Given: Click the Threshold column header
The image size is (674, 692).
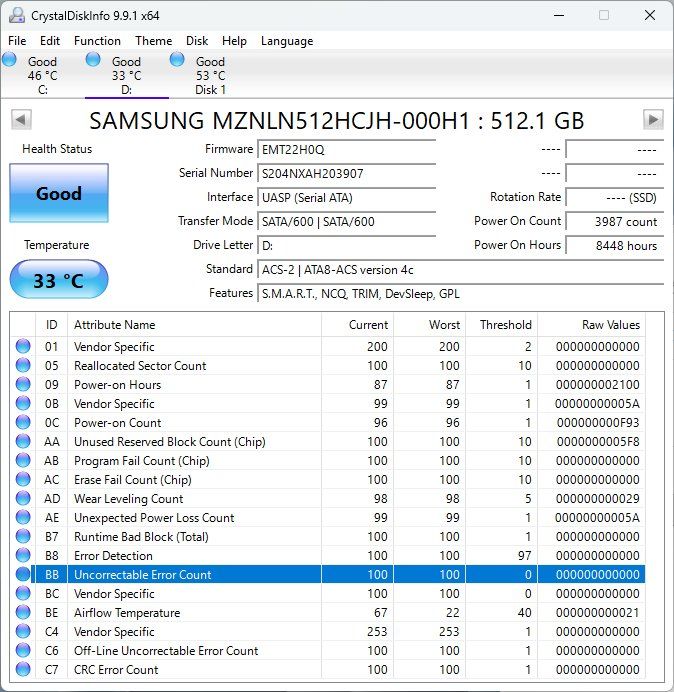Looking at the screenshot, I should pos(502,325).
